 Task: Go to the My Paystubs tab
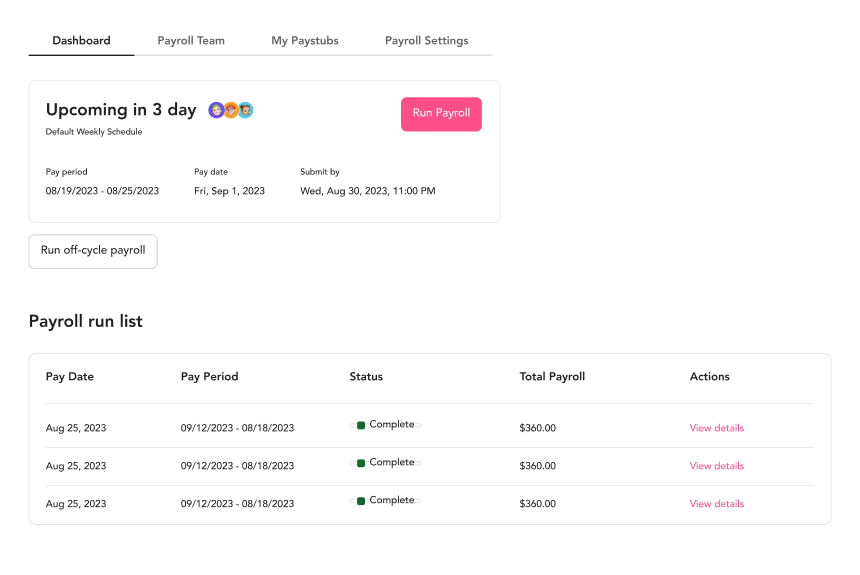click(305, 41)
